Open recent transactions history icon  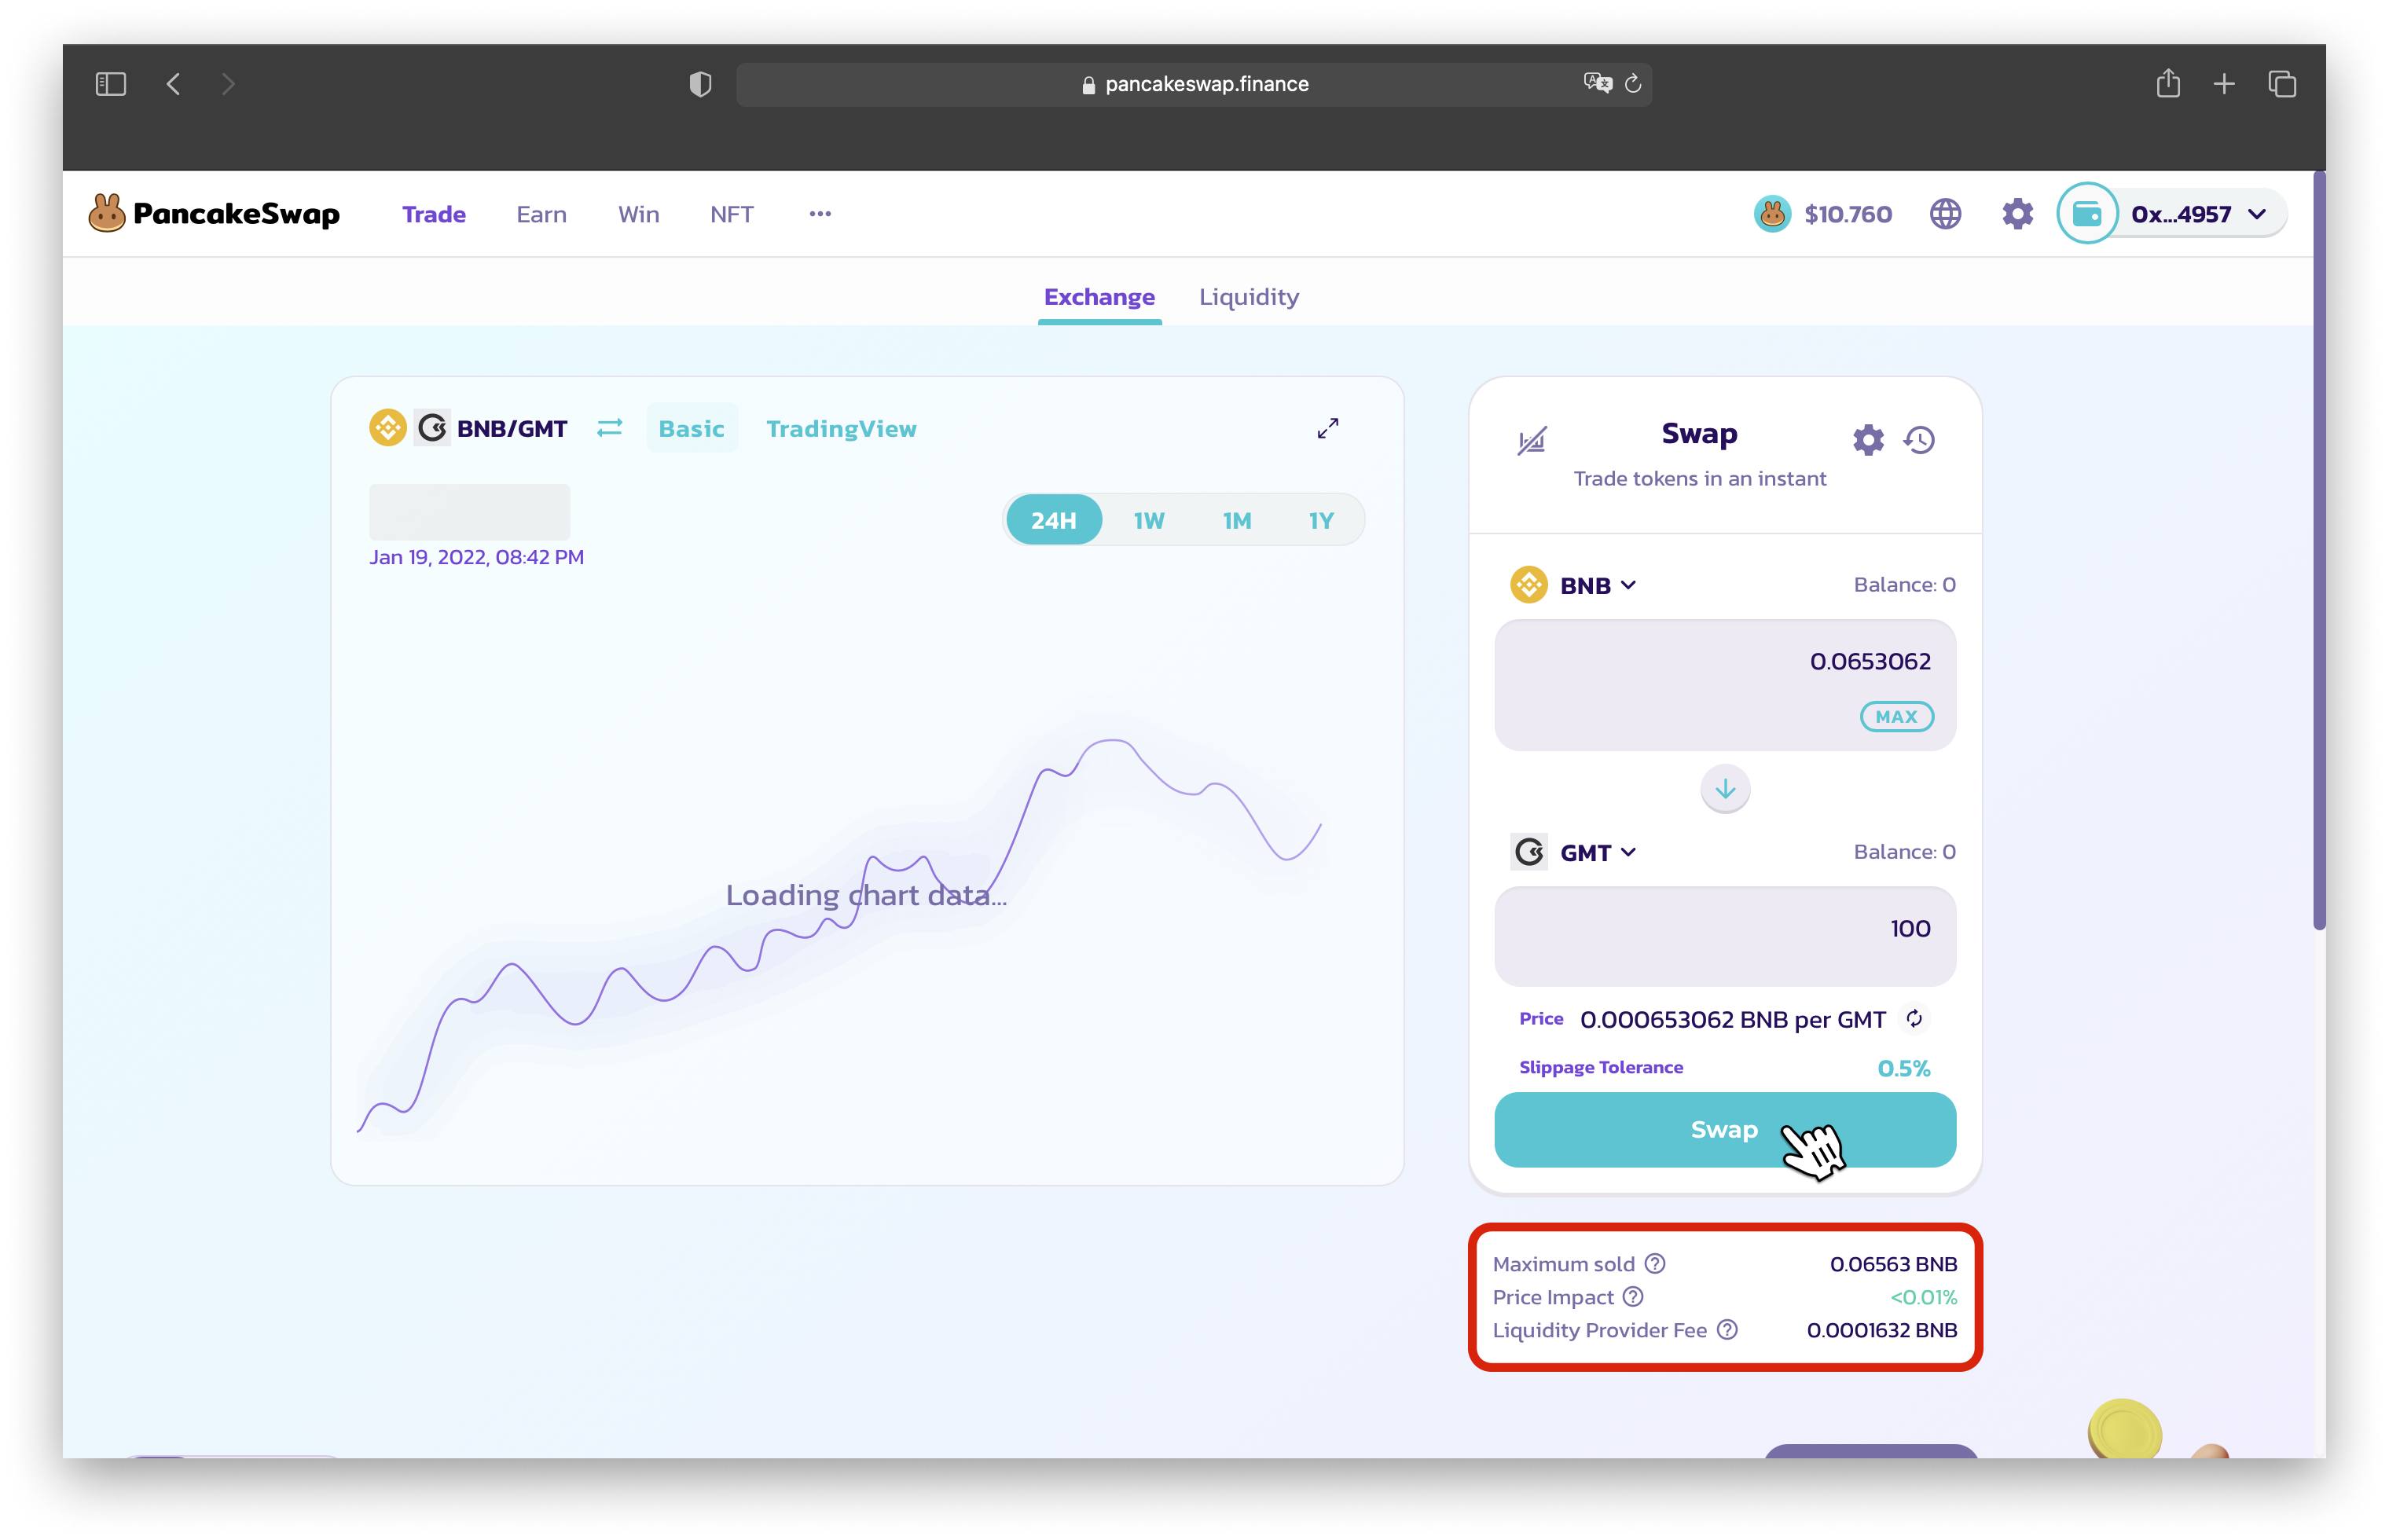(x=1919, y=440)
